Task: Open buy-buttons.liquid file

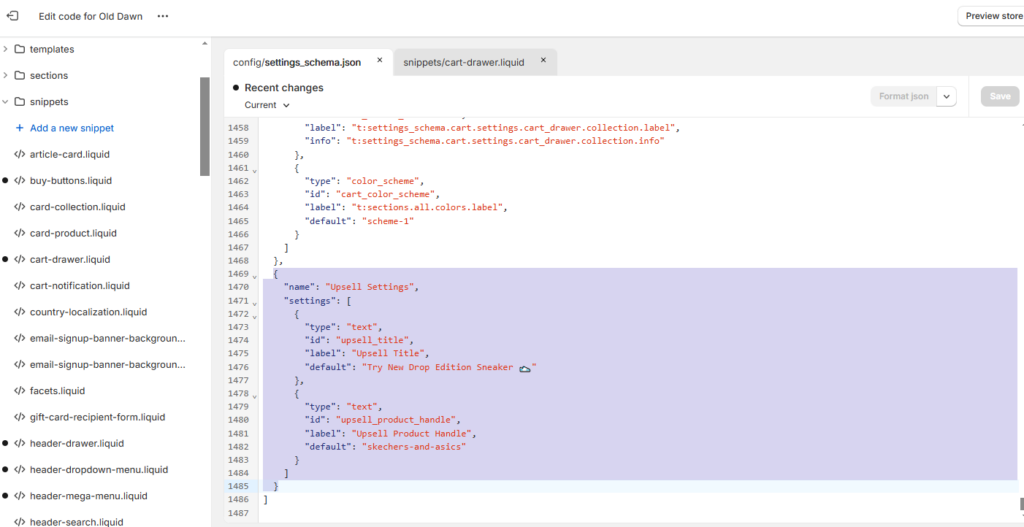Action: 71,181
